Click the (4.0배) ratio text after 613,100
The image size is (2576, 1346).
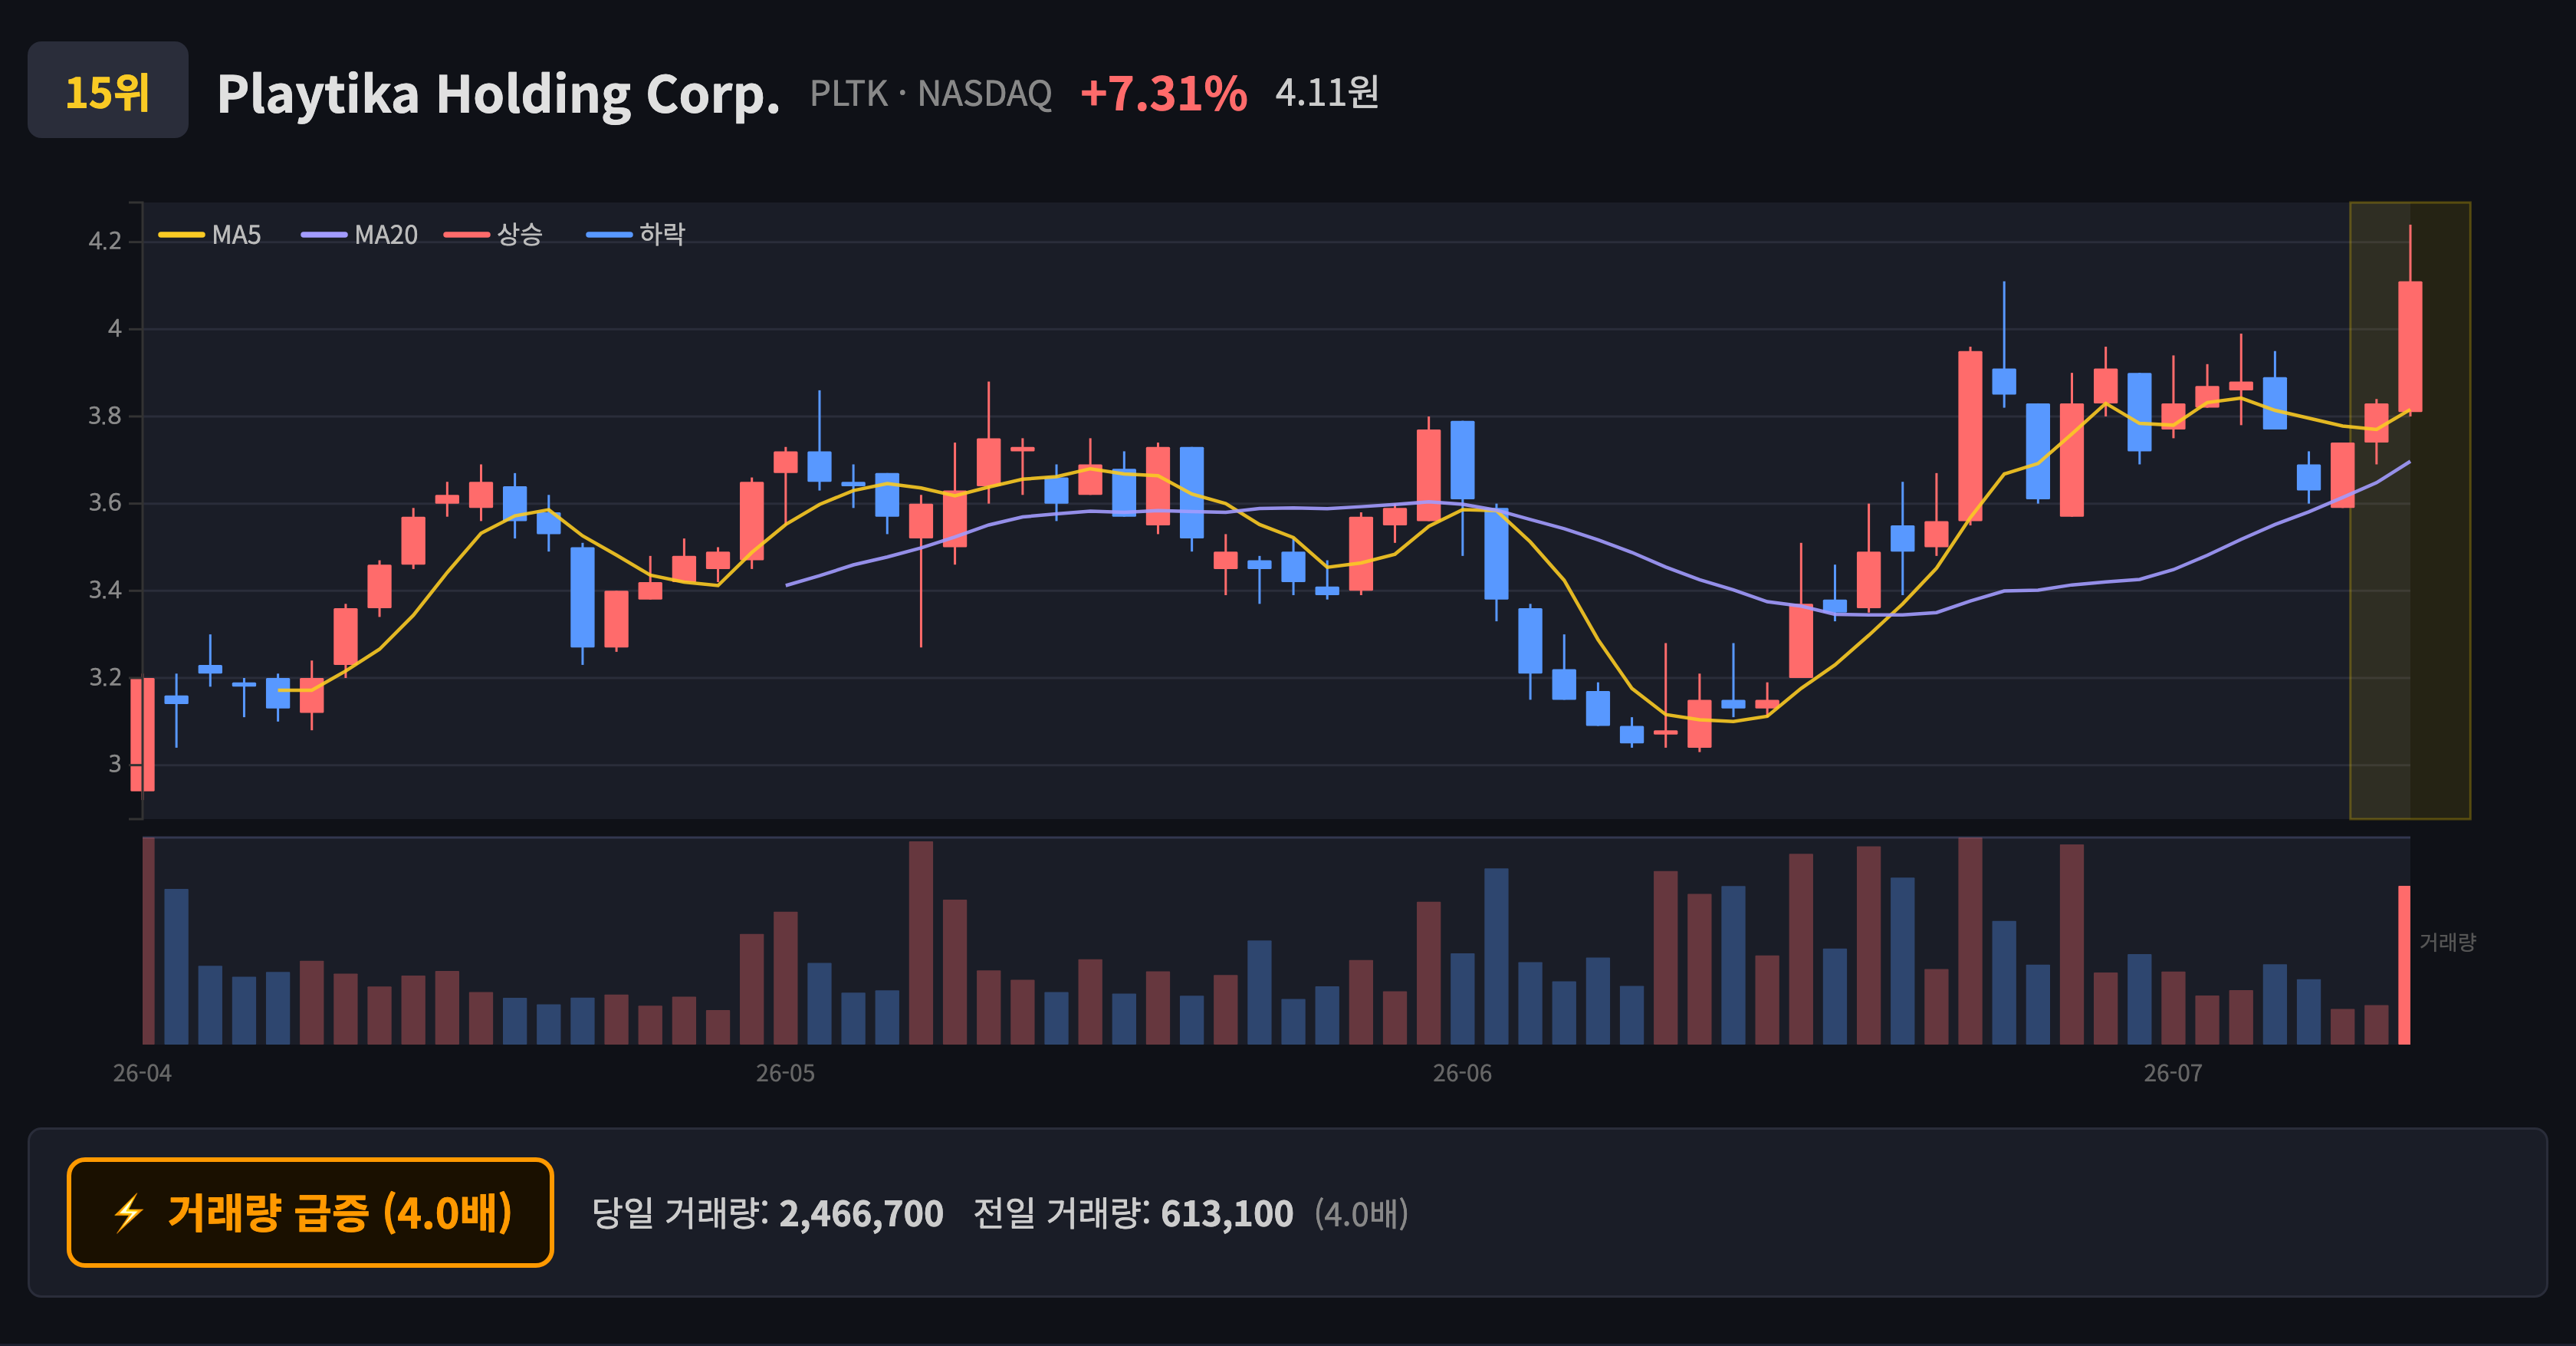click(x=1361, y=1214)
